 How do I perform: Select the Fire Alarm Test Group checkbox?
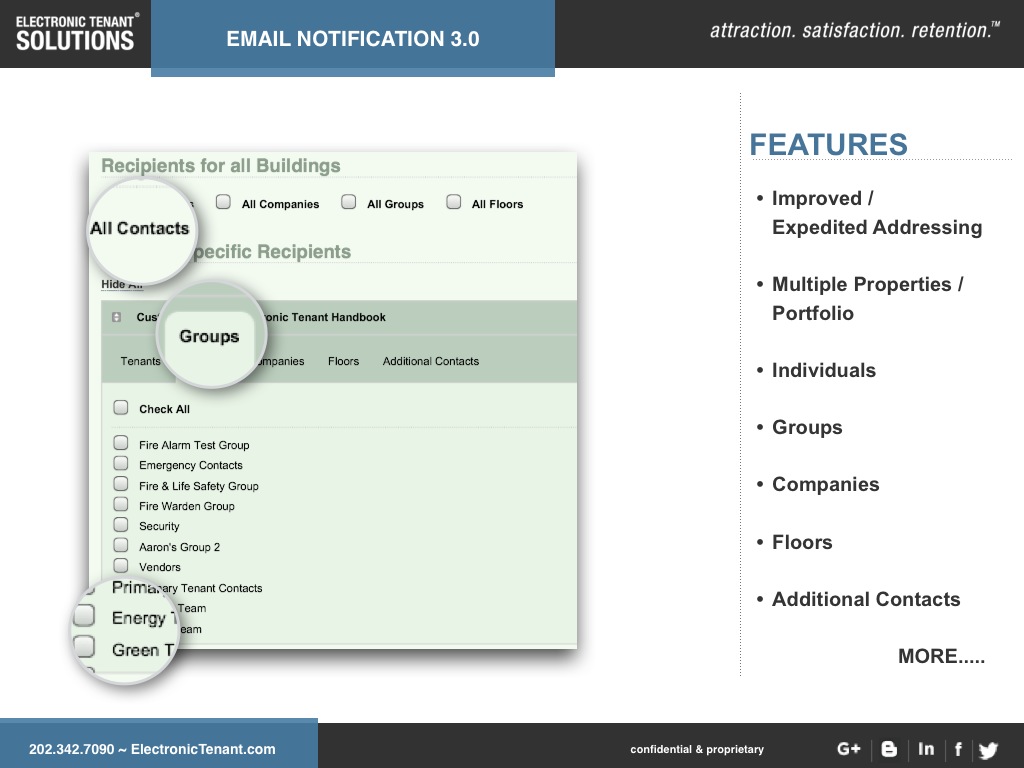tap(121, 443)
